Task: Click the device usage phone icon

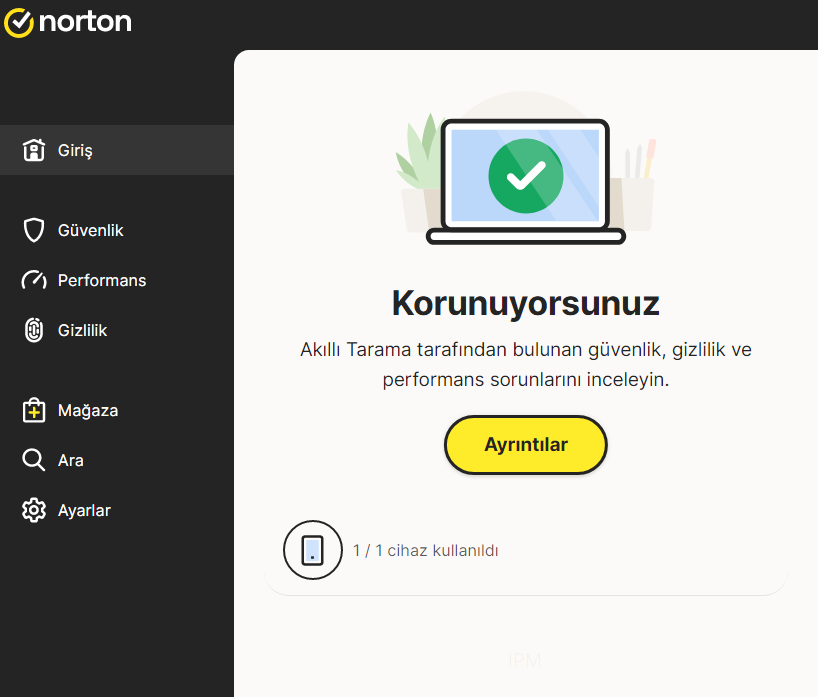Action: coord(313,550)
